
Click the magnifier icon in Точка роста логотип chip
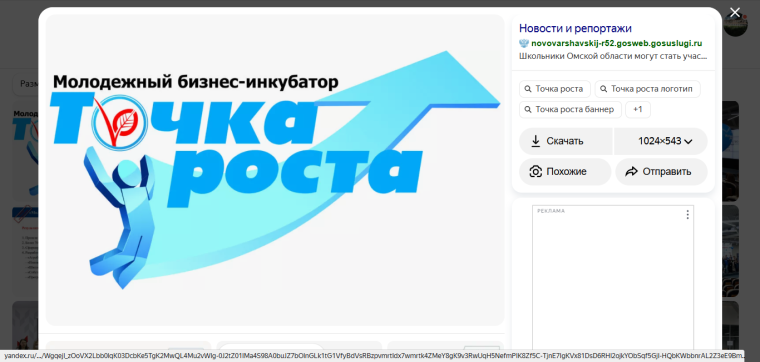click(x=603, y=89)
